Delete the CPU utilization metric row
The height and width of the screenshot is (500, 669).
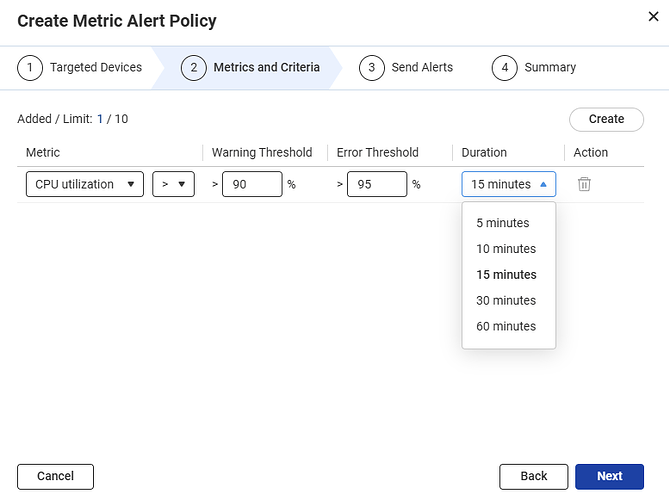pyautogui.click(x=584, y=185)
